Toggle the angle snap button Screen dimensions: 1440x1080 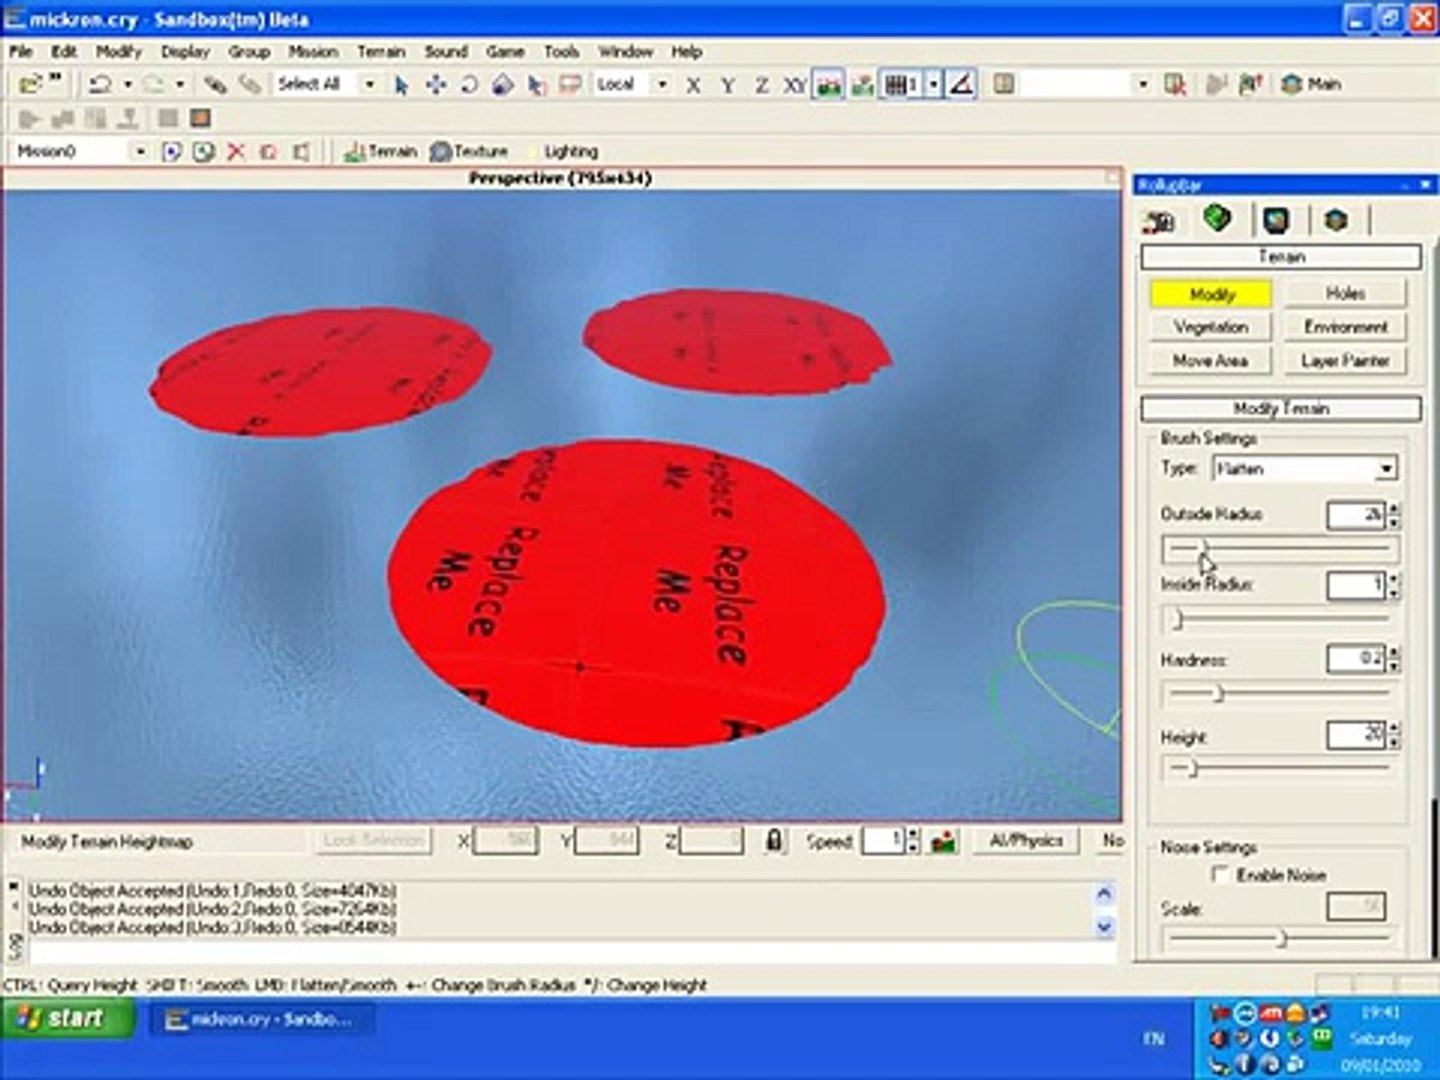962,85
